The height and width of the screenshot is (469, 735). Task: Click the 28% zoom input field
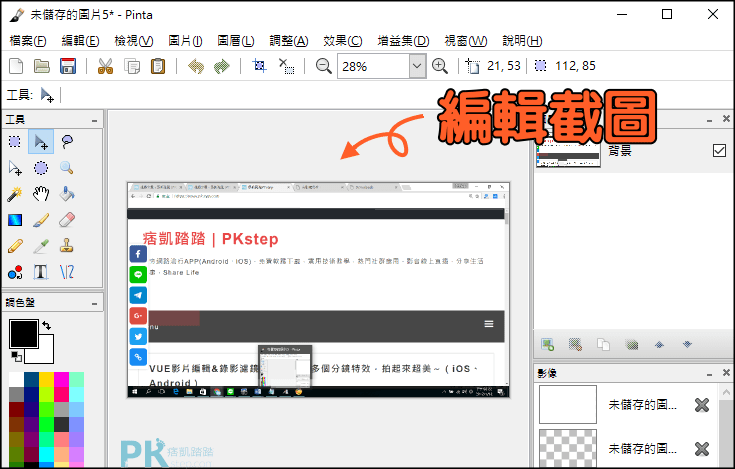(x=374, y=66)
